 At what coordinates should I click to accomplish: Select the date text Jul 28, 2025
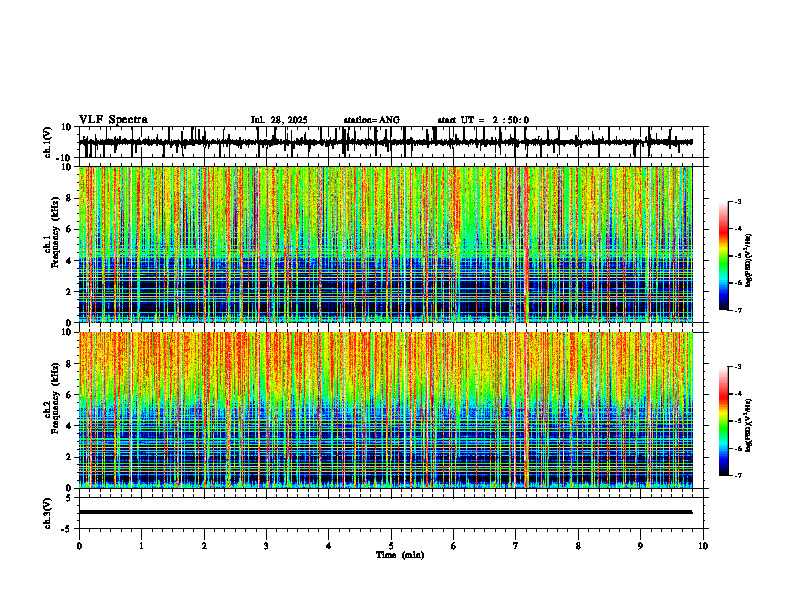click(x=279, y=120)
